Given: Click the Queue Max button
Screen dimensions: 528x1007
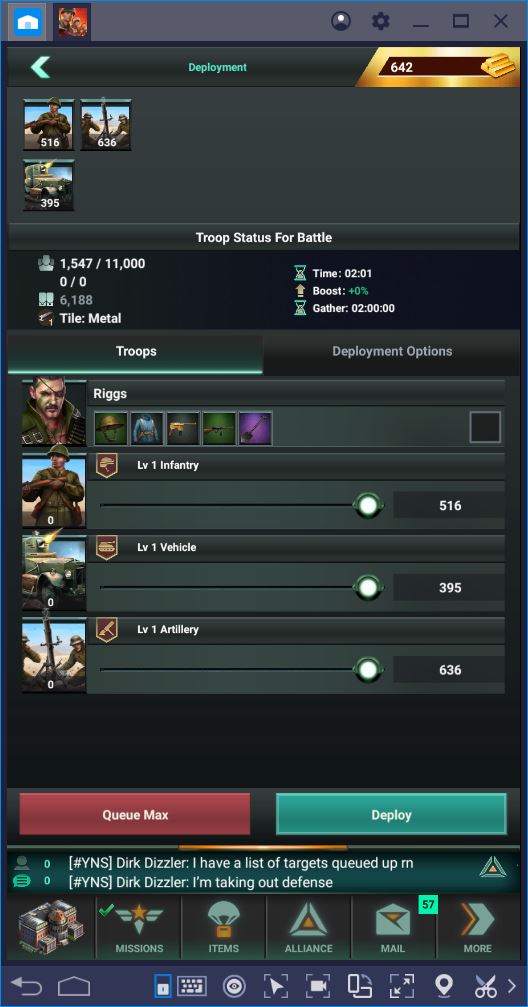Looking at the screenshot, I should pyautogui.click(x=135, y=814).
